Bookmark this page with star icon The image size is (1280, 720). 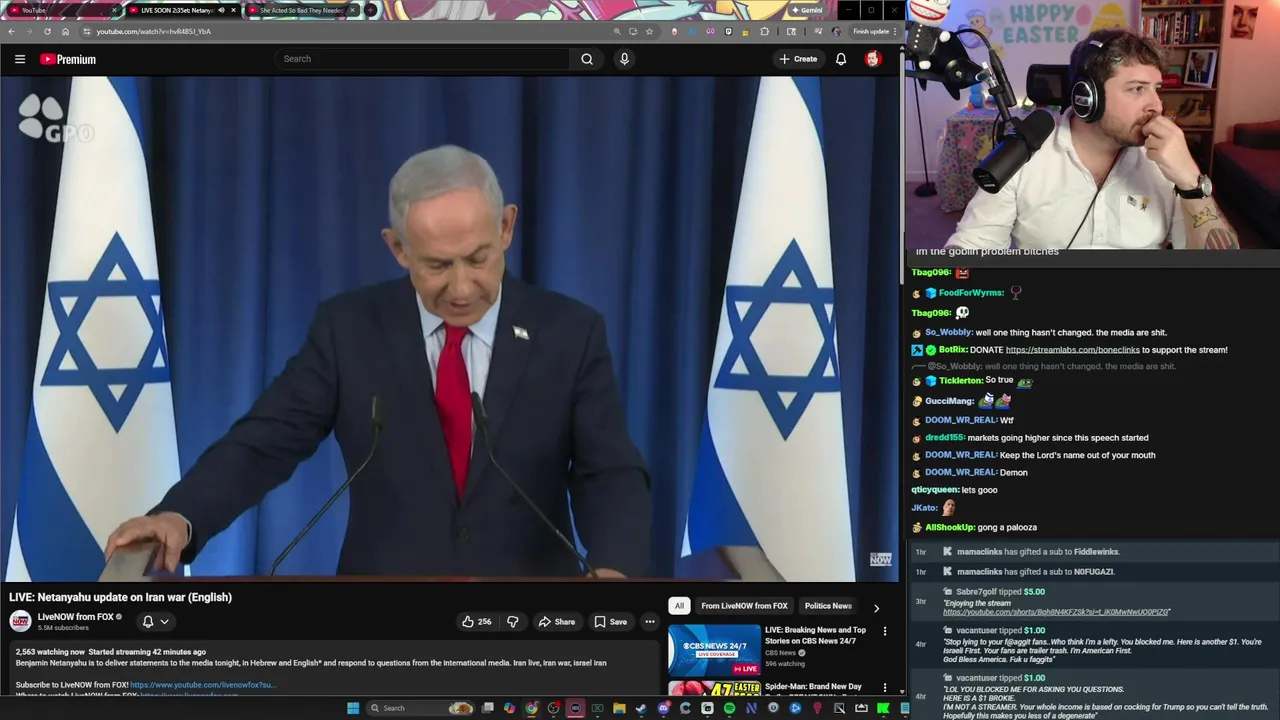(649, 31)
